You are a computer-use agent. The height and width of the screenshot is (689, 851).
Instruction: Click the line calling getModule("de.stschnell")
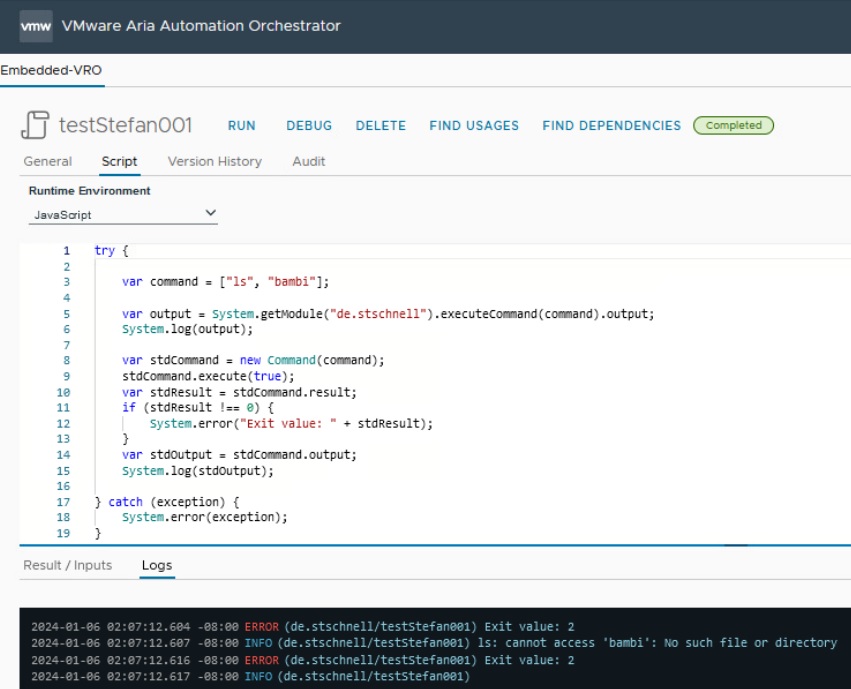point(388,314)
